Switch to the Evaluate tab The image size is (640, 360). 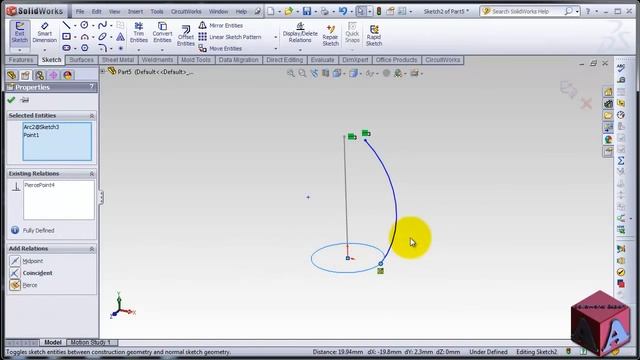pyautogui.click(x=322, y=60)
